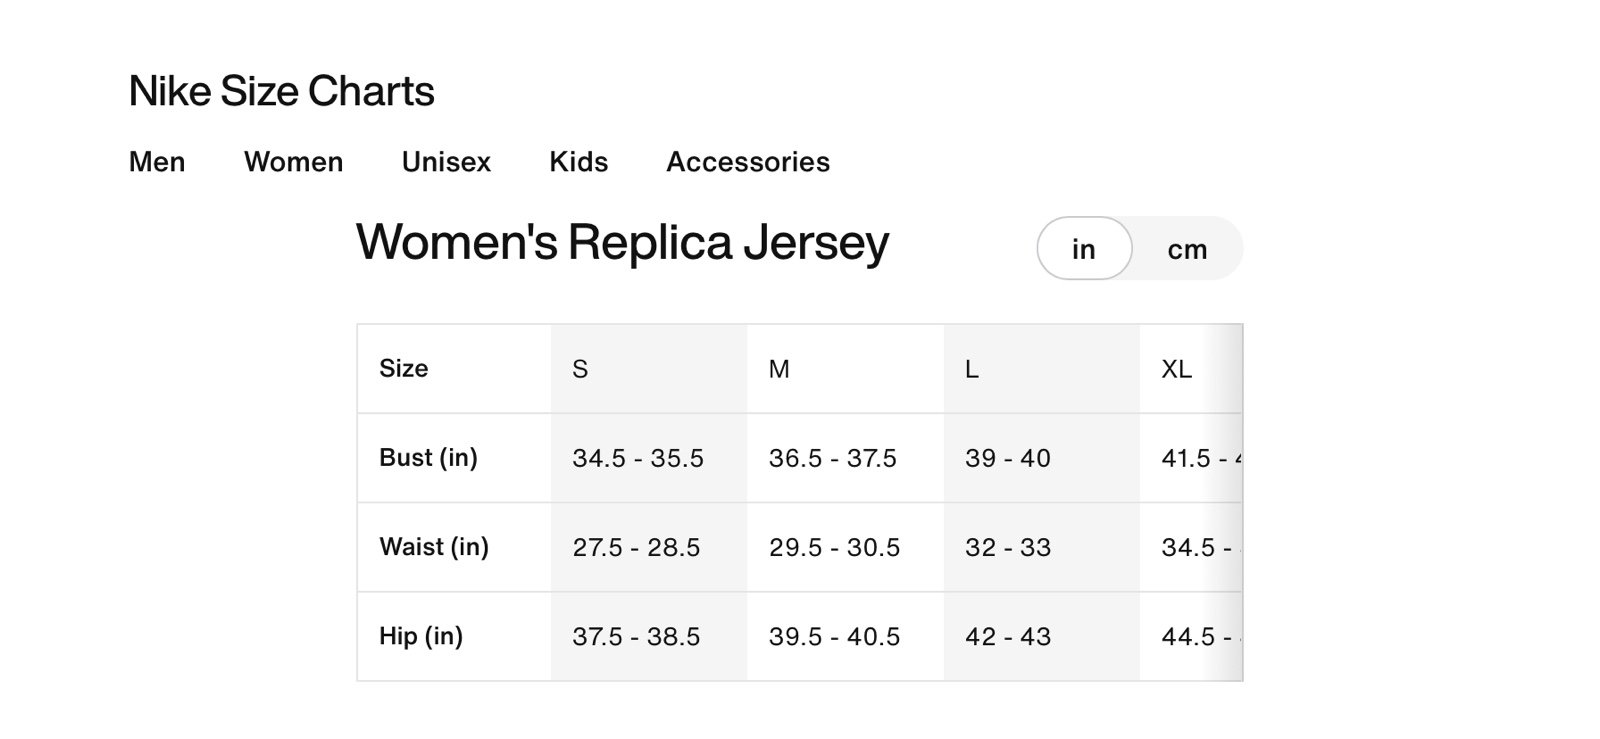Select the Bust (in) row label
Viewport: 1600px width, 739px height.
[454, 458]
